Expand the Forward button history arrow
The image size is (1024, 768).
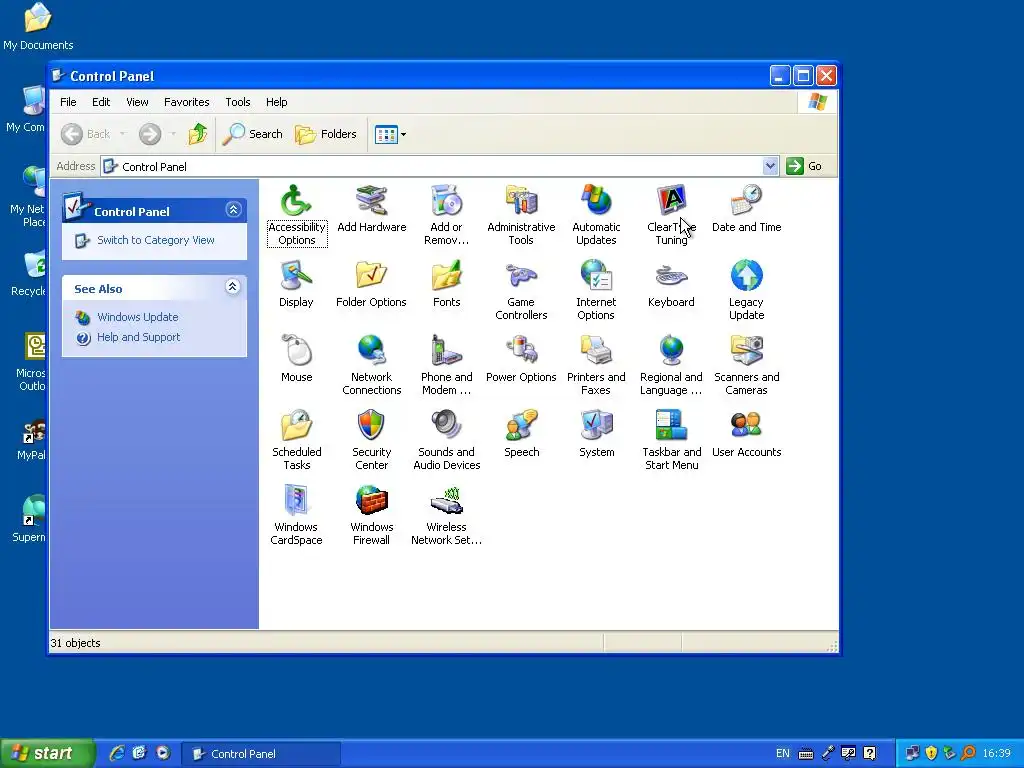click(173, 135)
